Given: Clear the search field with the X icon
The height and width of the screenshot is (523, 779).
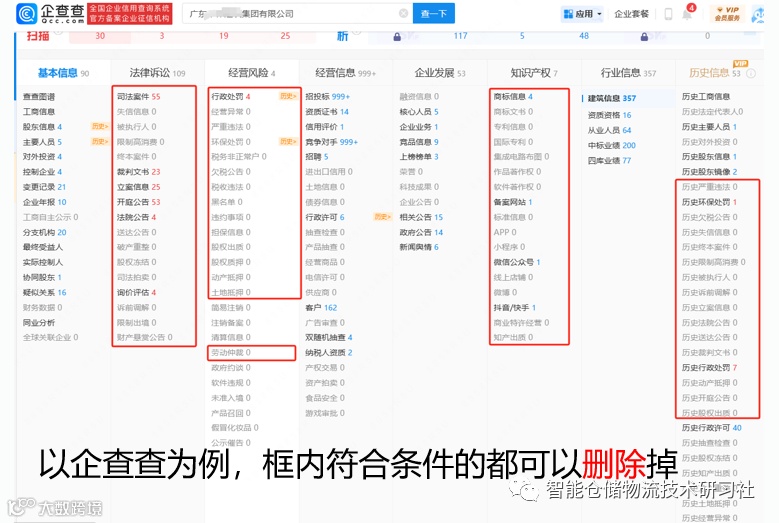Looking at the screenshot, I should [x=404, y=13].
